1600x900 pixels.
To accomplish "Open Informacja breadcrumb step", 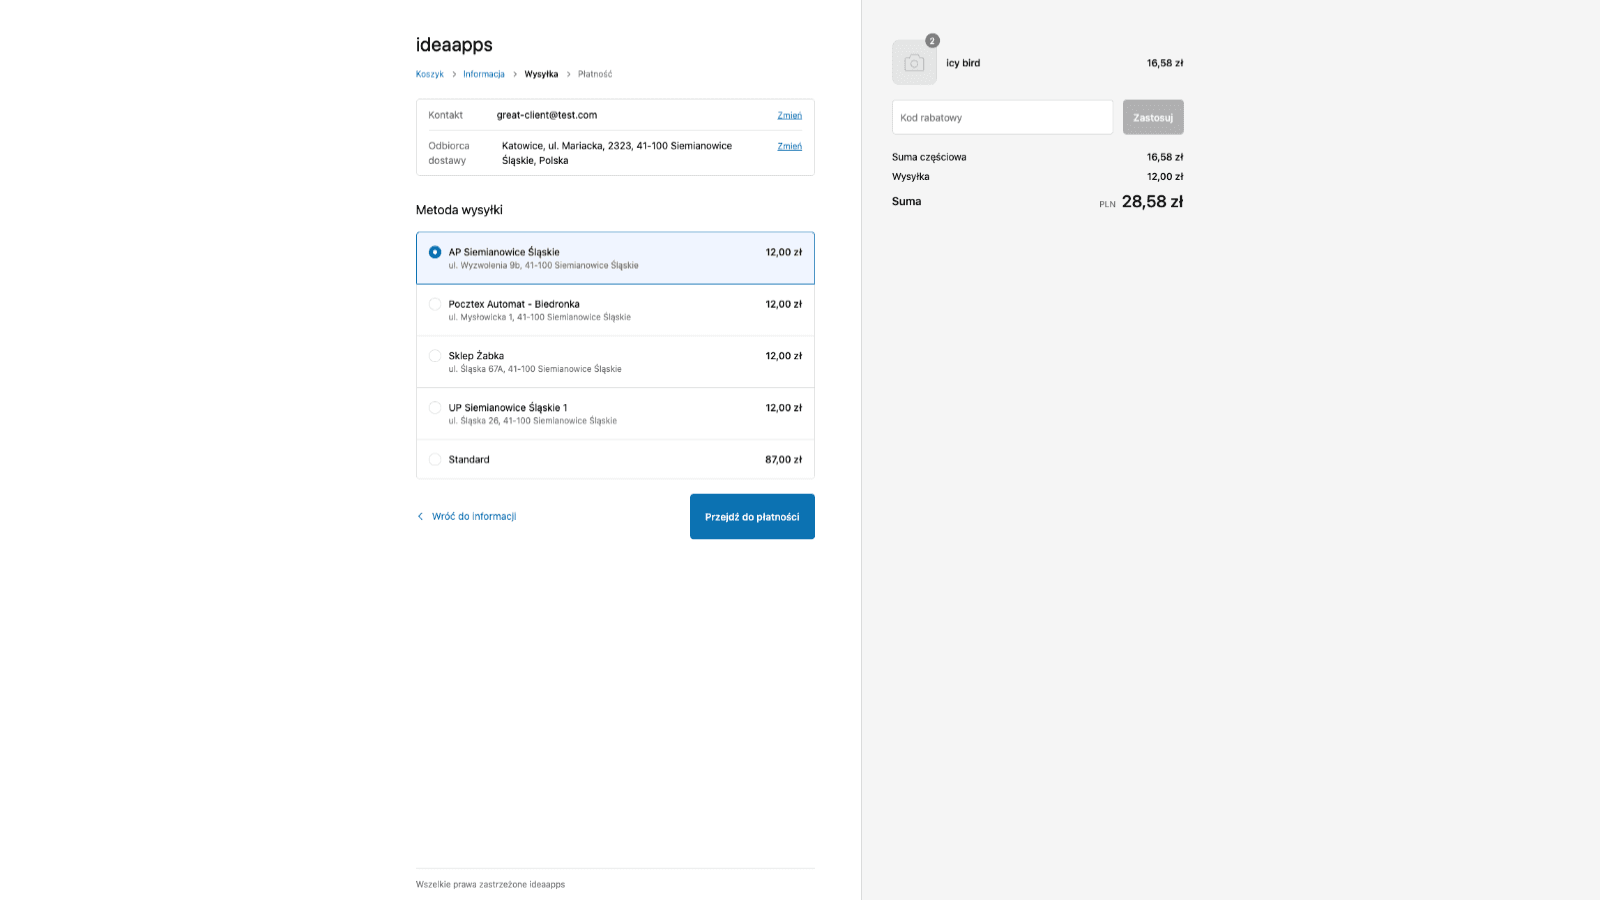I will (484, 73).
